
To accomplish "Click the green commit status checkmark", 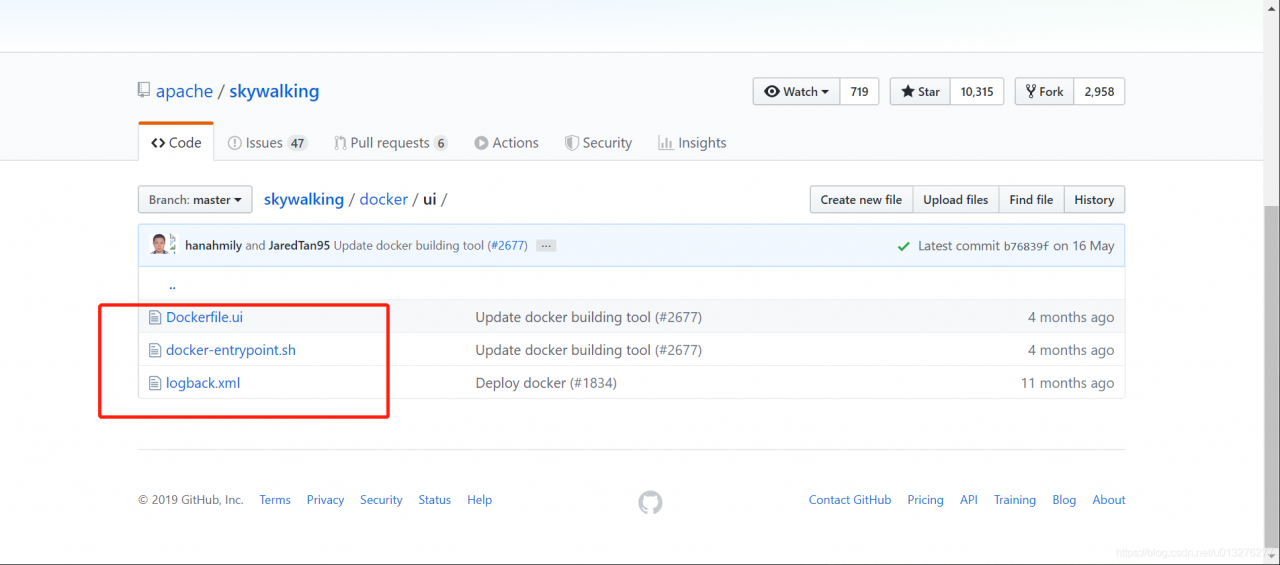I will coord(904,246).
